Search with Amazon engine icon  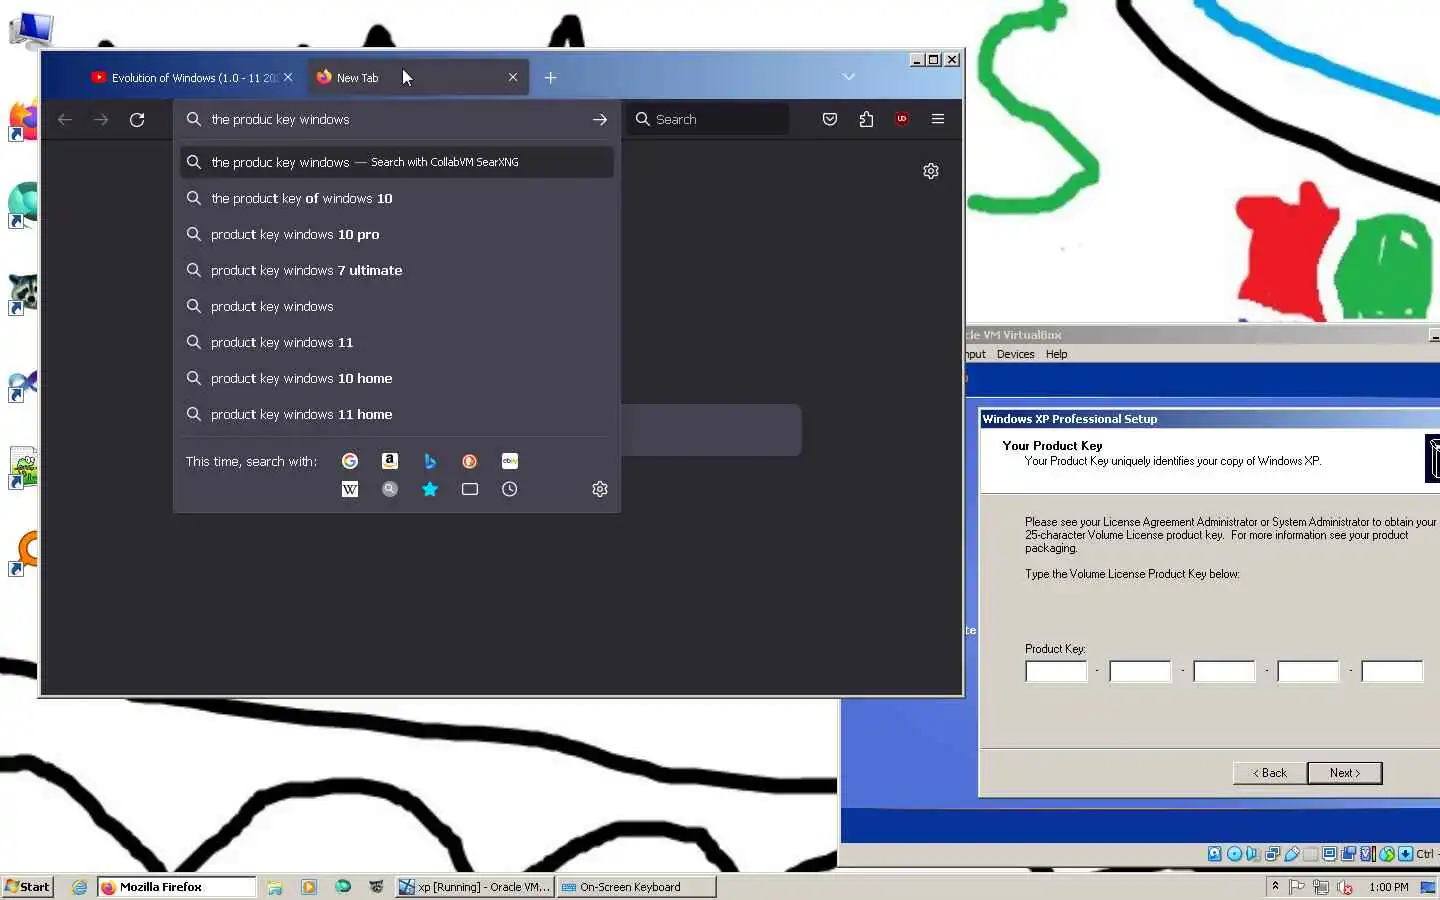[x=390, y=461]
